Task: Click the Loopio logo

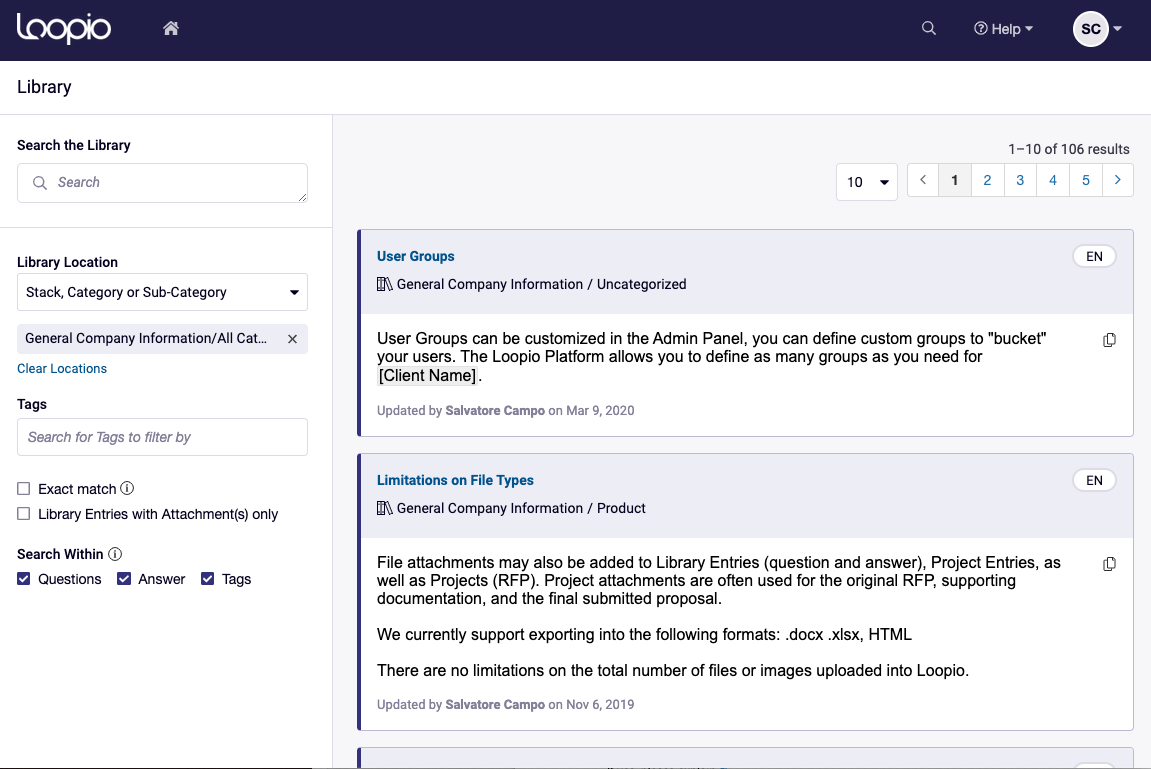Action: pyautogui.click(x=64, y=29)
